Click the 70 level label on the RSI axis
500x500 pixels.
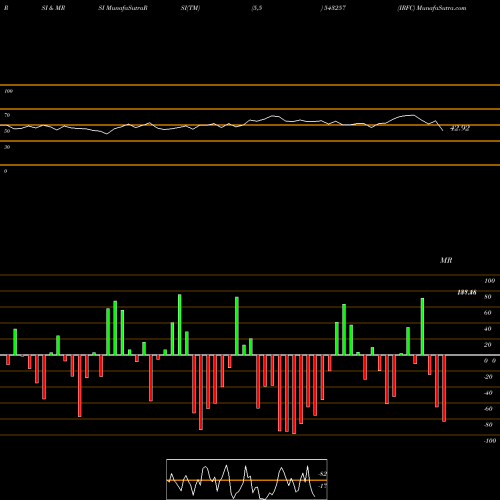[x=7, y=115]
